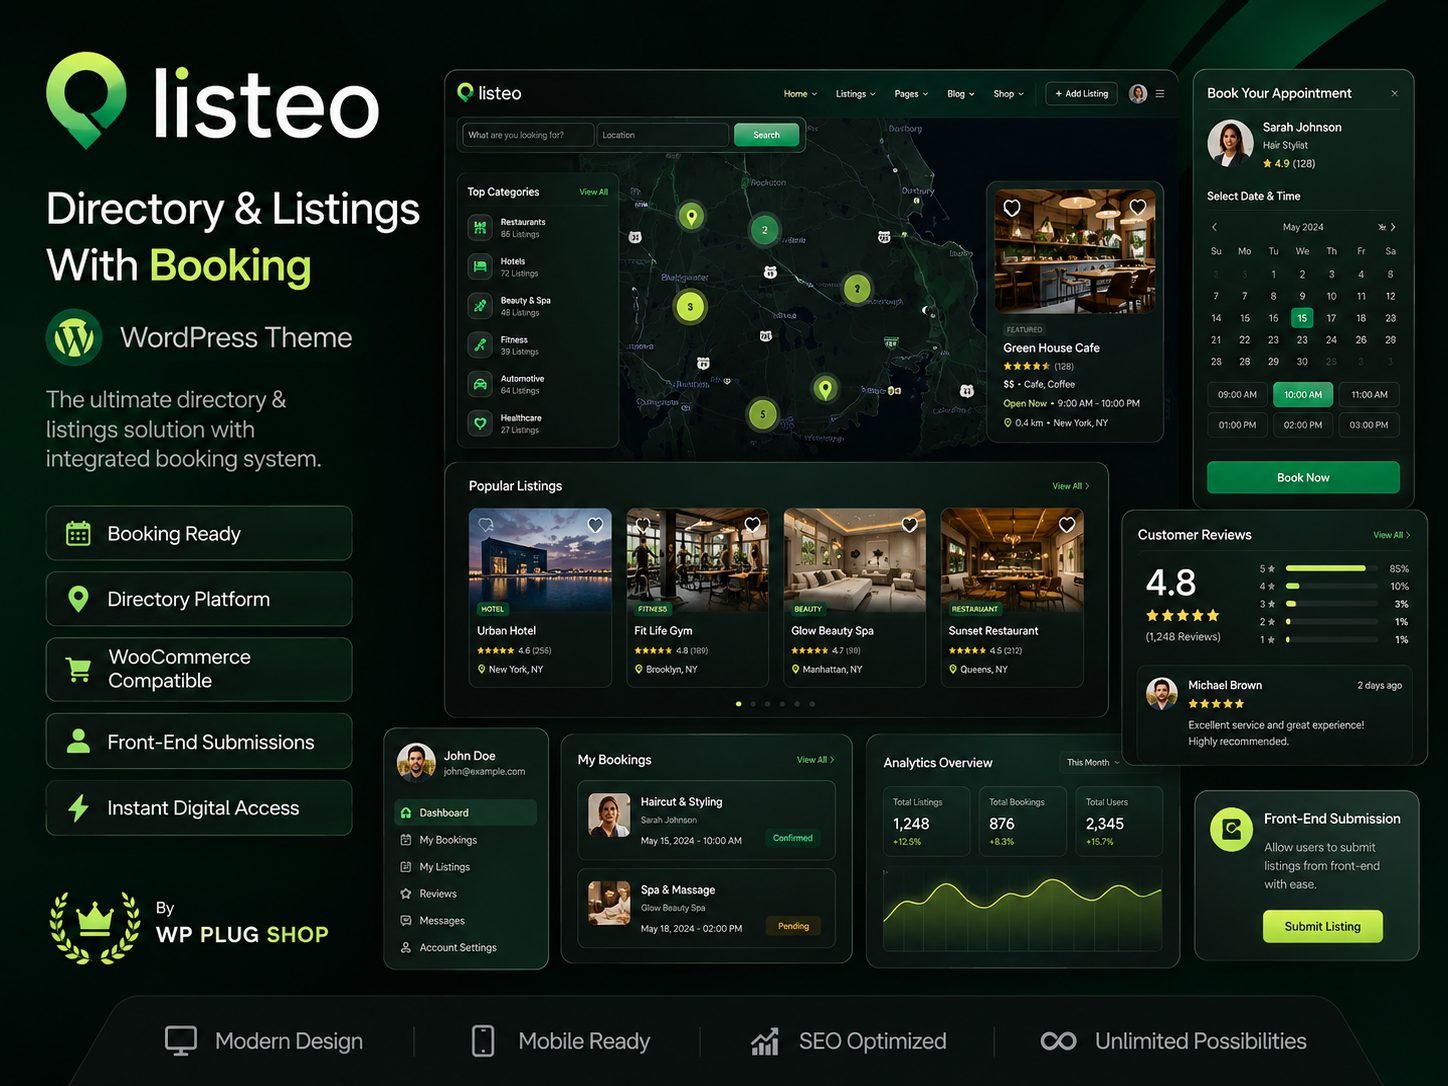Click the 4-star rating progress bar
The image size is (1448, 1086).
(1333, 586)
